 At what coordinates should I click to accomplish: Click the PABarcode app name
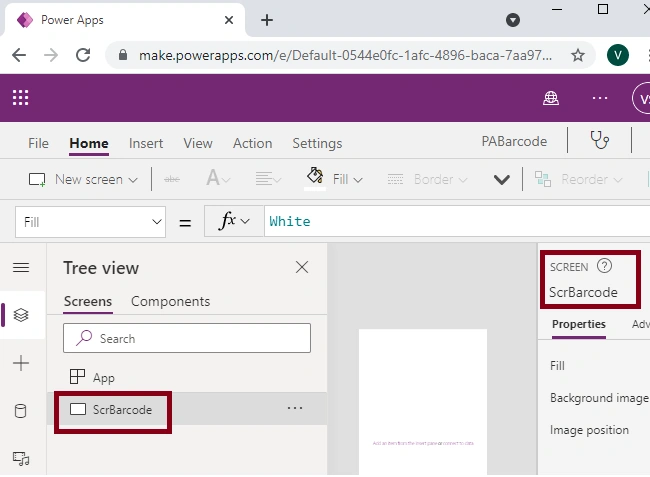coord(514,142)
